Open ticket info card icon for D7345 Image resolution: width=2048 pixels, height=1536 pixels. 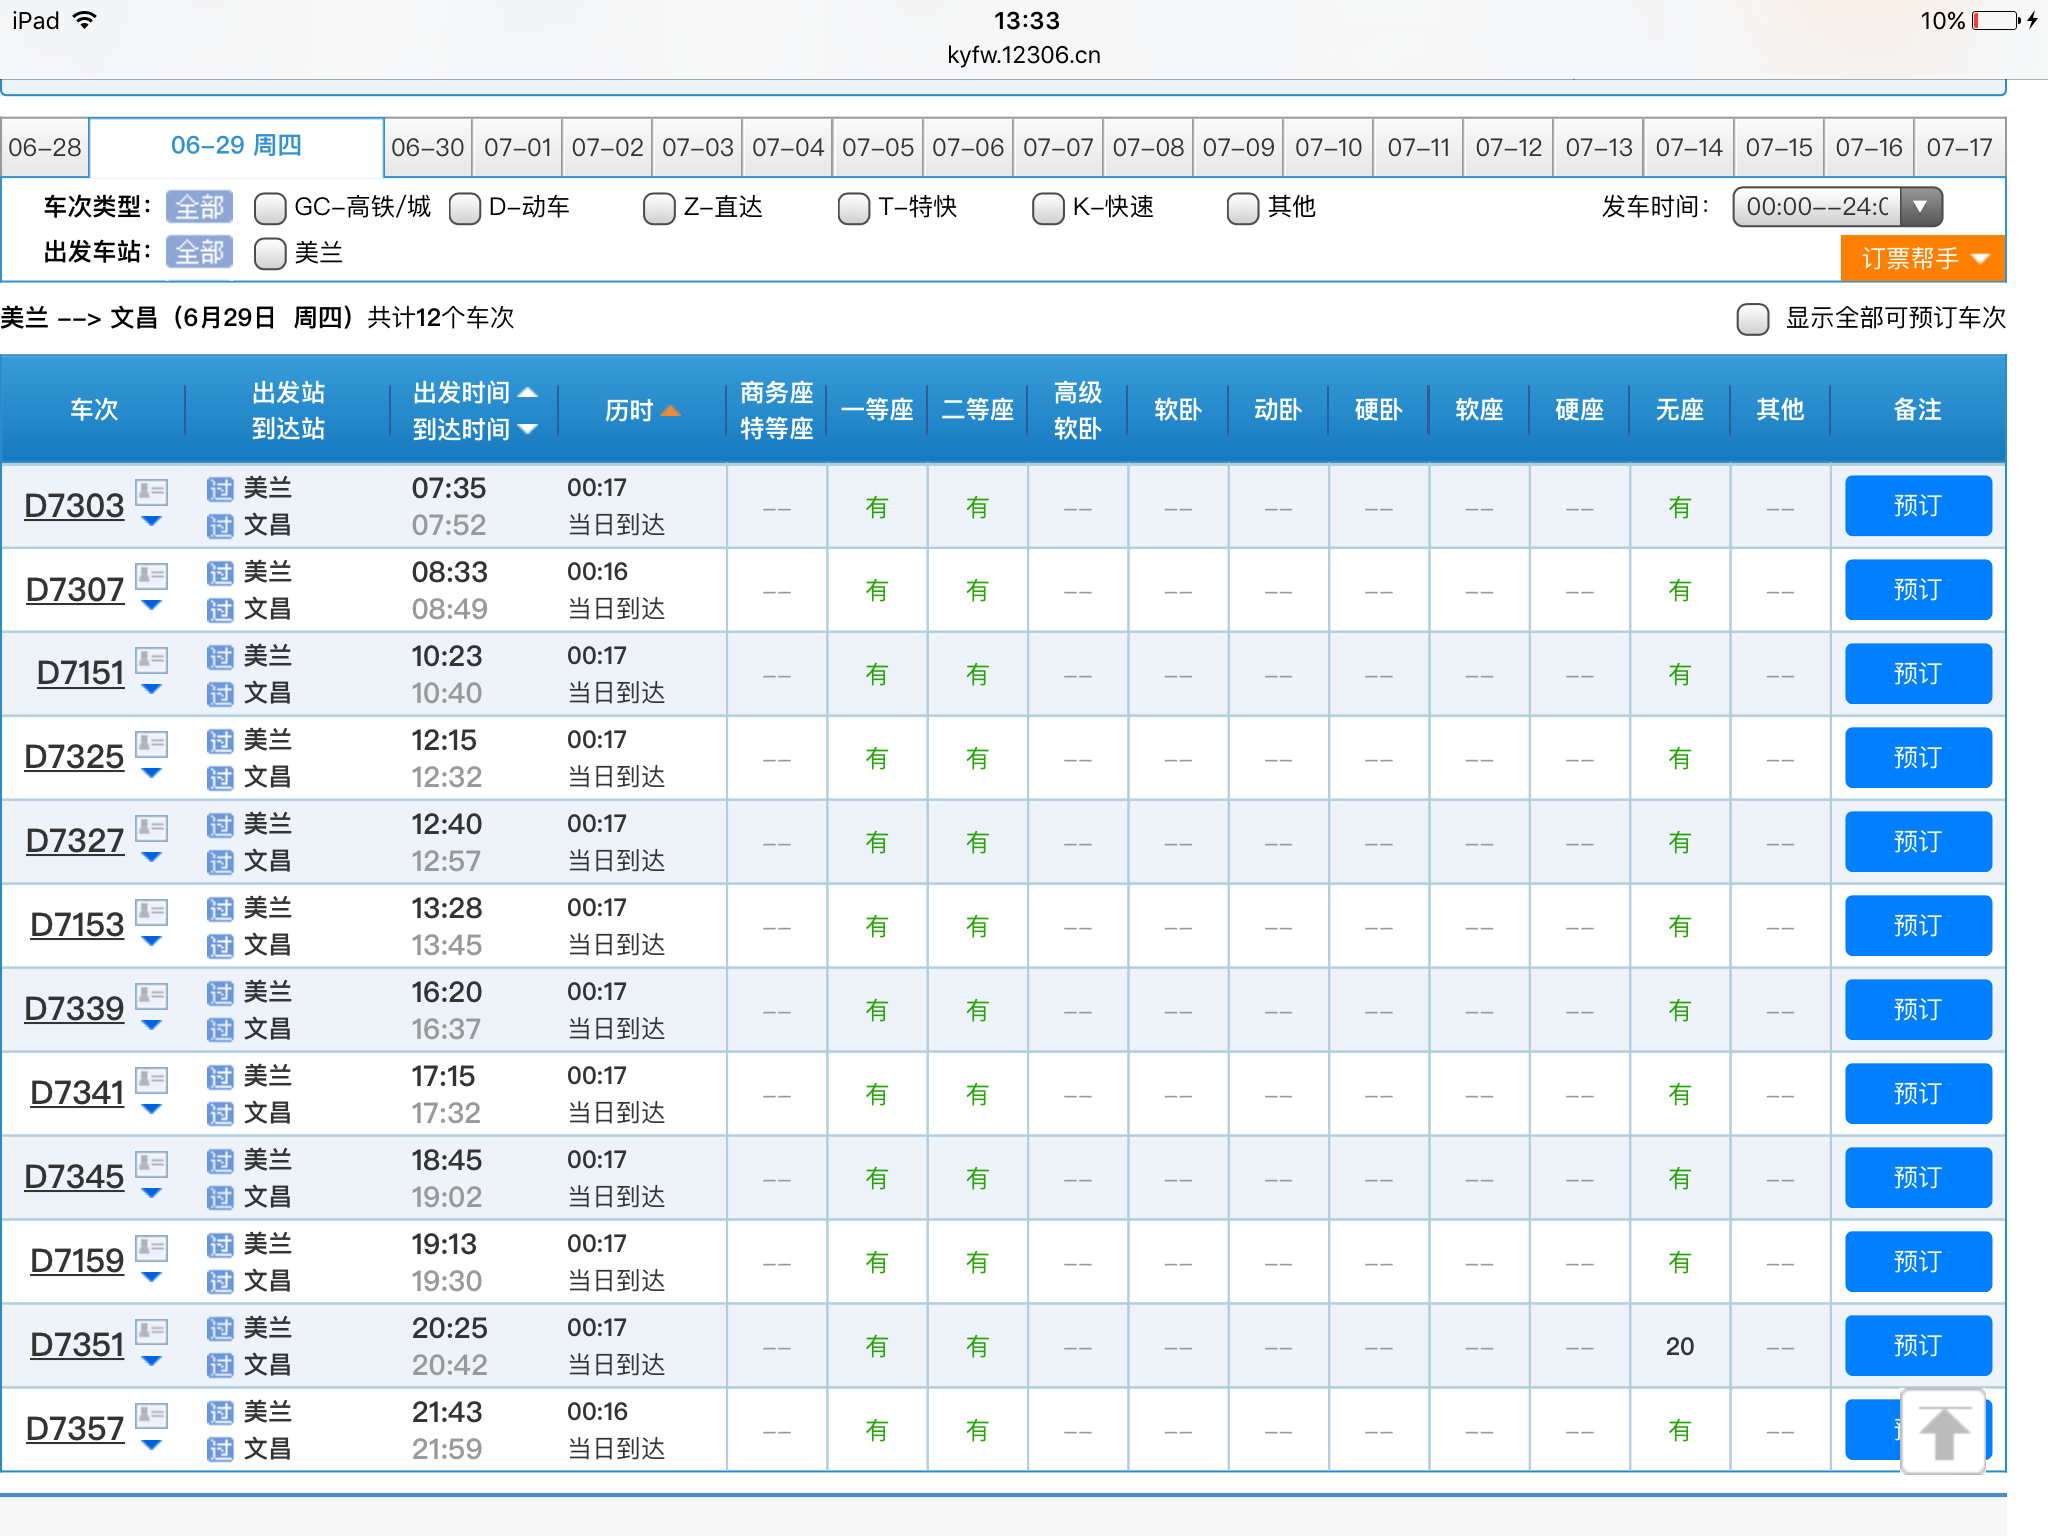click(x=151, y=1163)
